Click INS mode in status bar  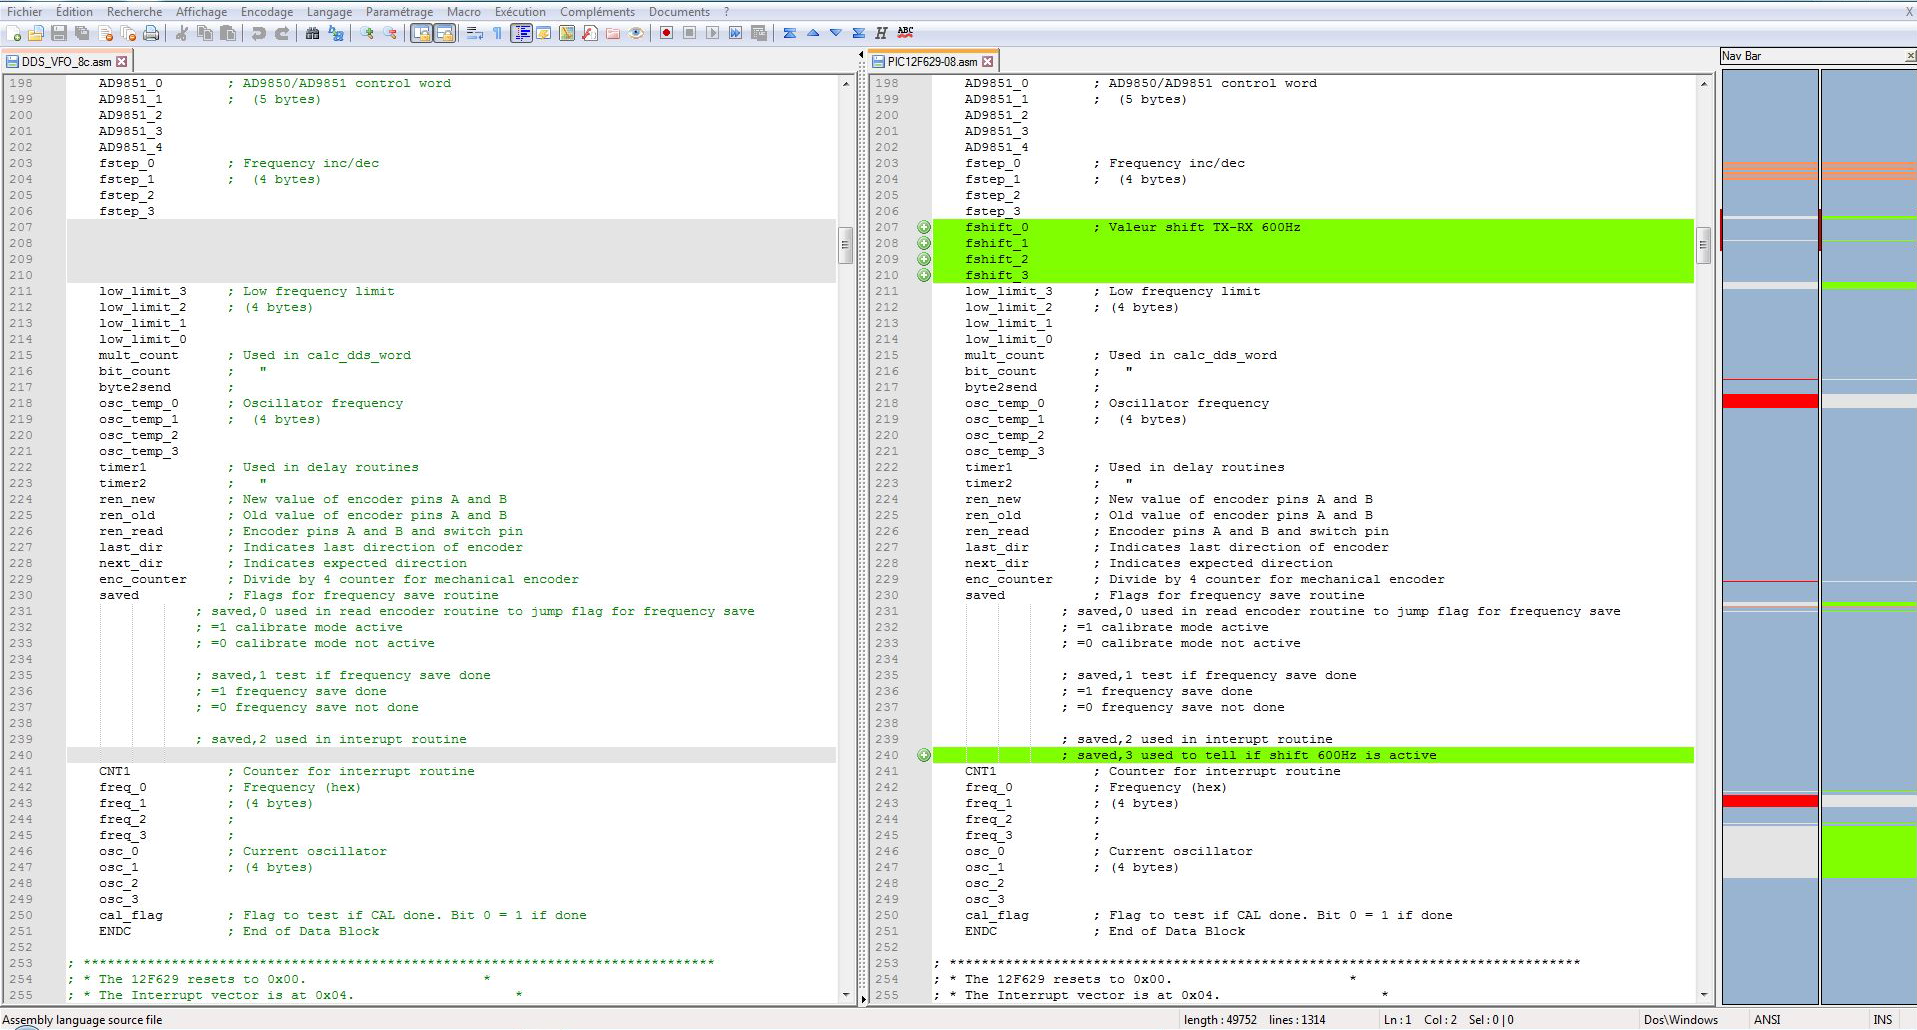tap(1883, 1020)
